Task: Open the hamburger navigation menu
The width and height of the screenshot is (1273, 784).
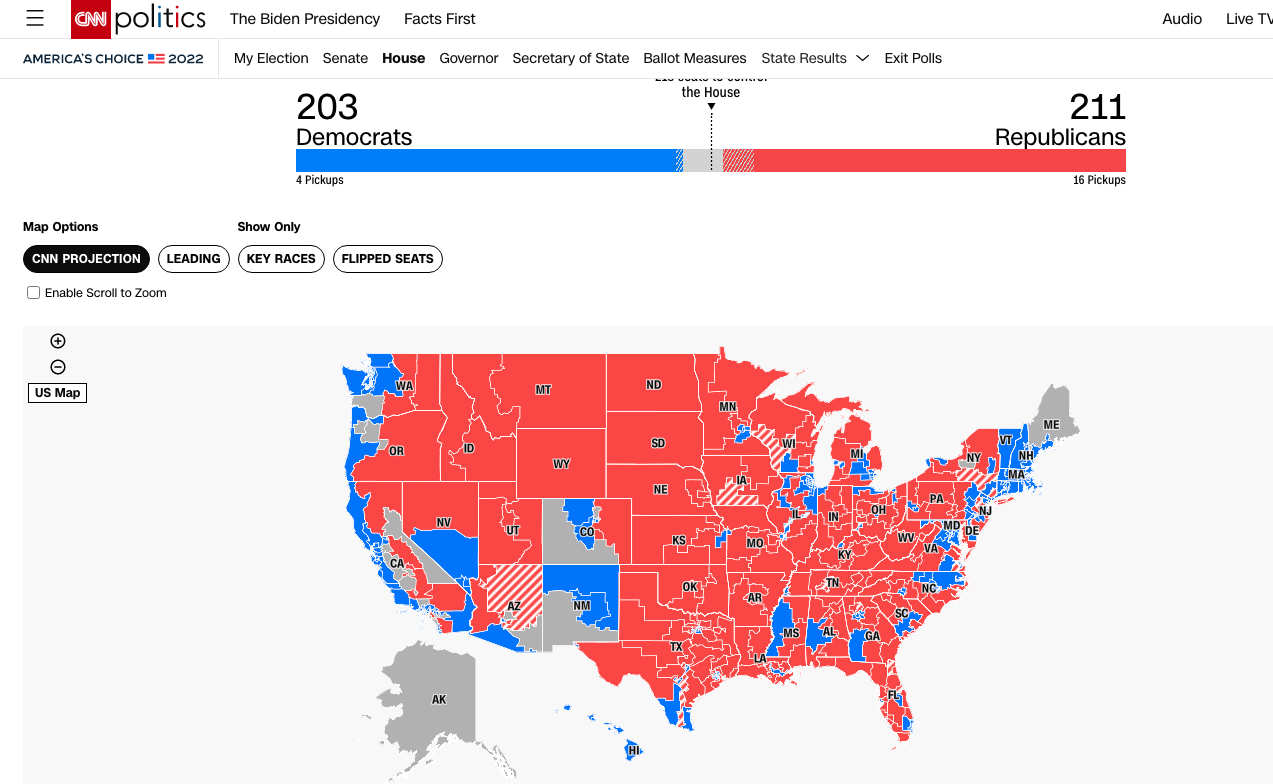Action: [x=35, y=19]
